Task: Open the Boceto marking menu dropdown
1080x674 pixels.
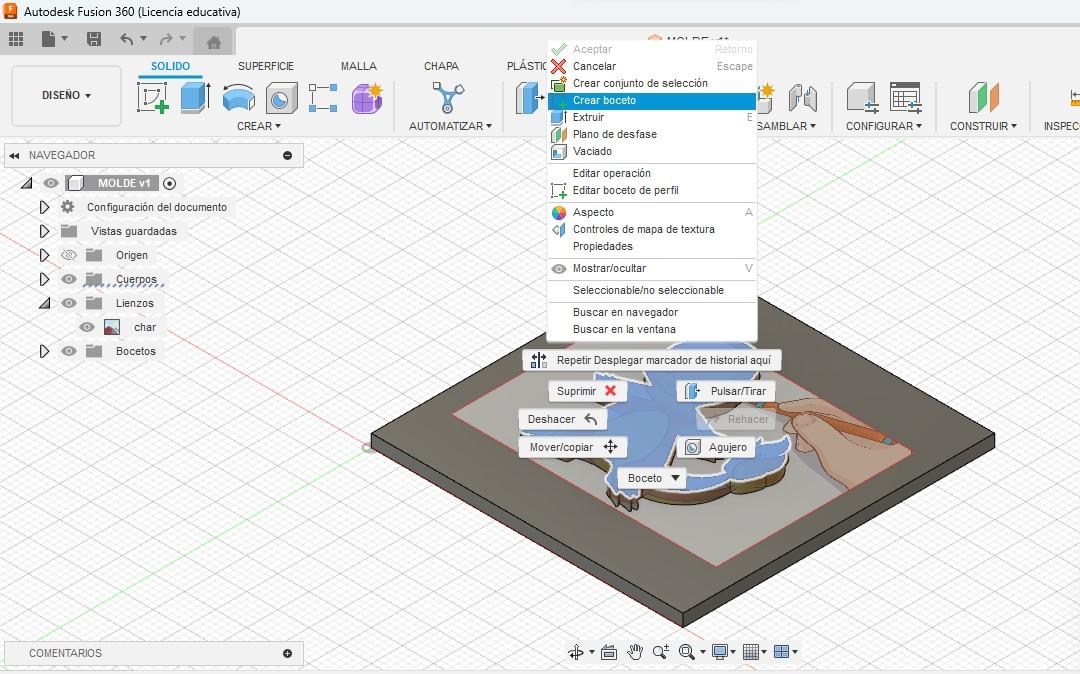Action: click(652, 478)
